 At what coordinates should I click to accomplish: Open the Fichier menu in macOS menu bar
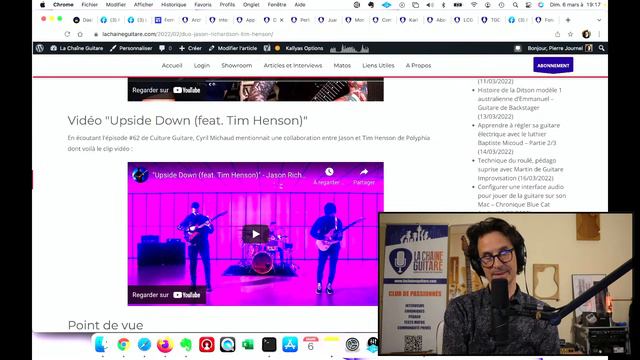89,5
